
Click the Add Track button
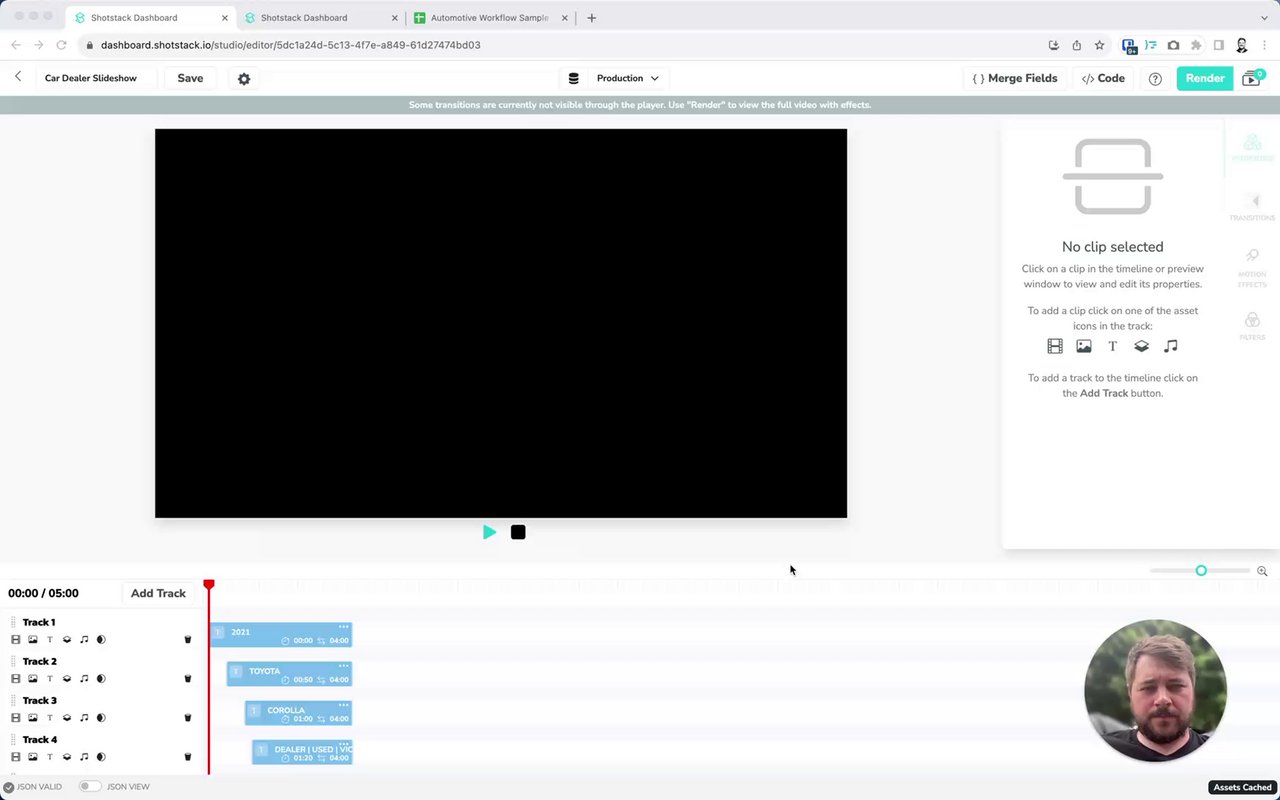coord(158,593)
